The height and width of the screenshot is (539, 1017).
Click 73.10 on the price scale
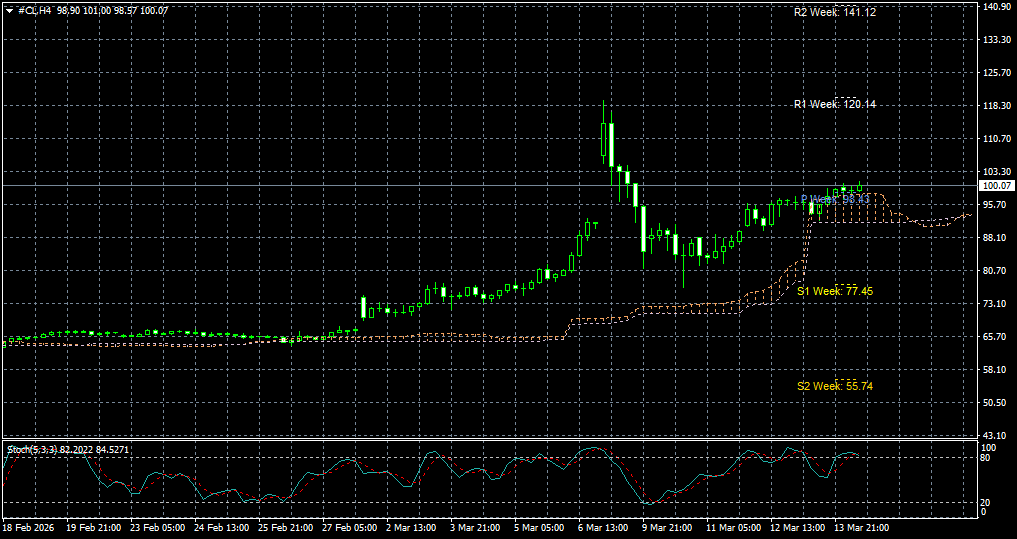pyautogui.click(x=994, y=304)
